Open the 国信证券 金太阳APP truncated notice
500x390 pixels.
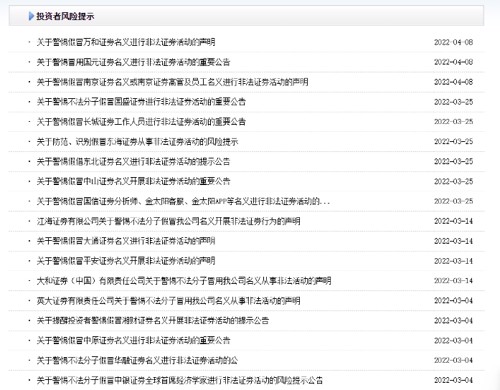click(183, 201)
